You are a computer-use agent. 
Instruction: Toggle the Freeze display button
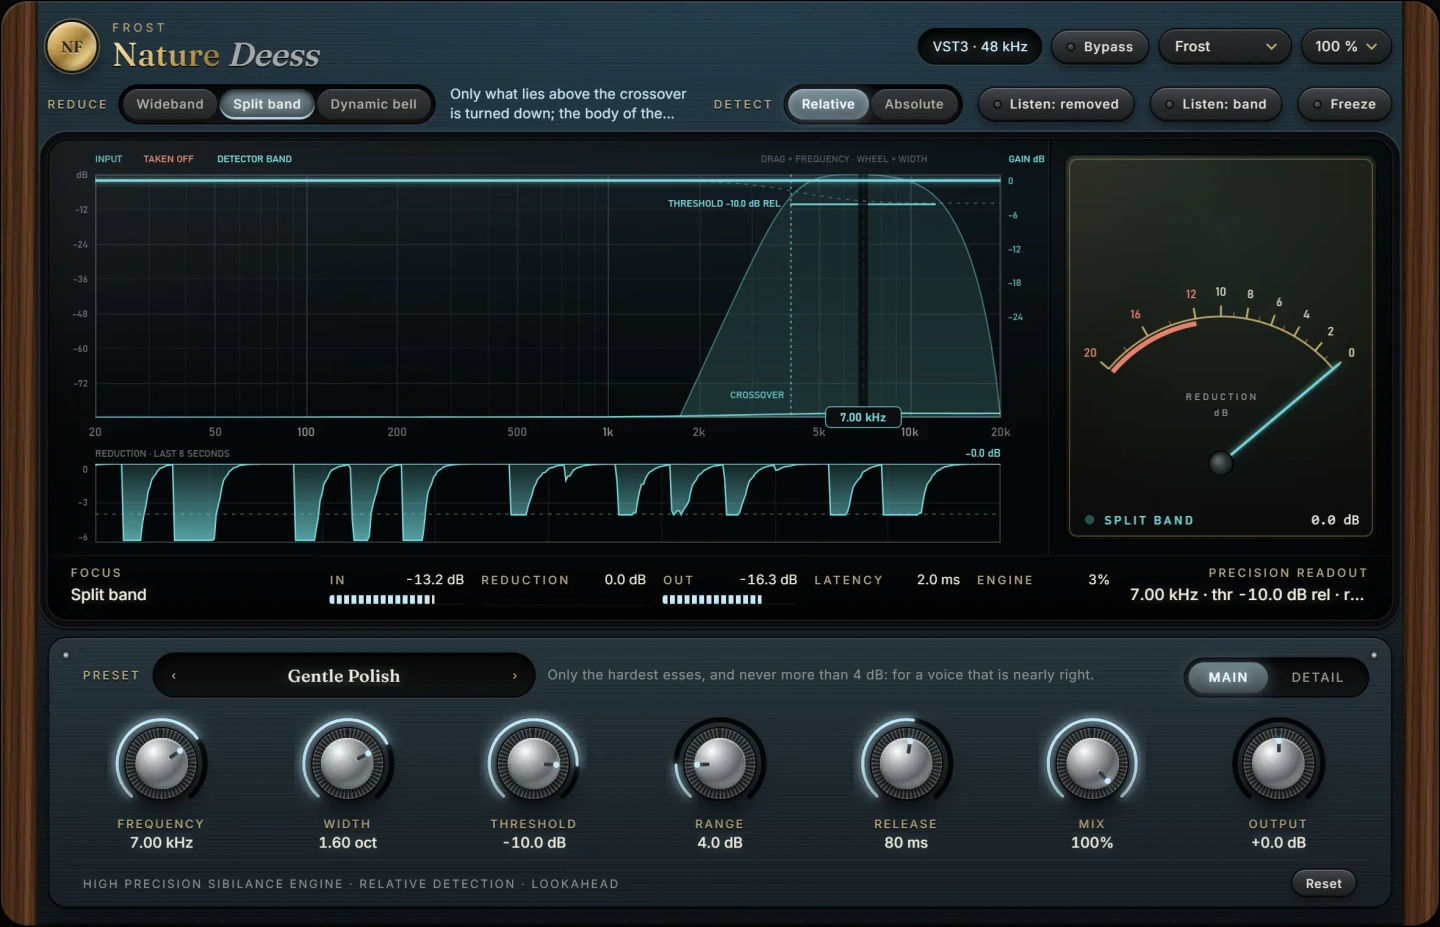1344,104
